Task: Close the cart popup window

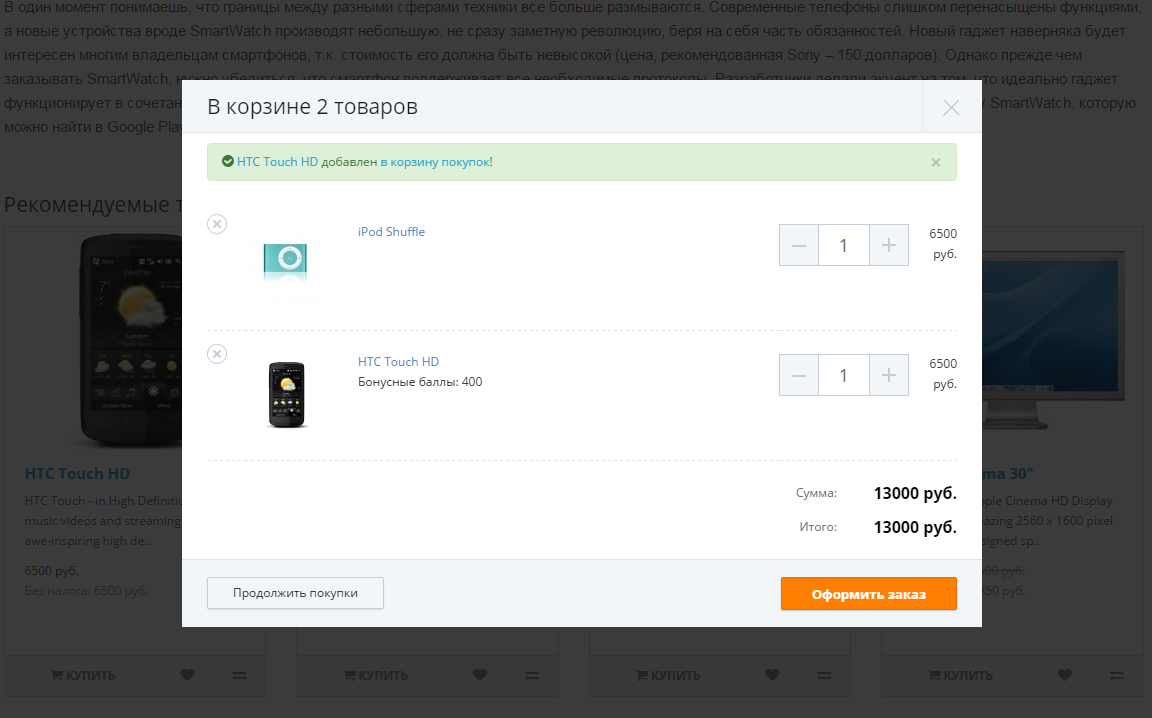Action: (951, 107)
